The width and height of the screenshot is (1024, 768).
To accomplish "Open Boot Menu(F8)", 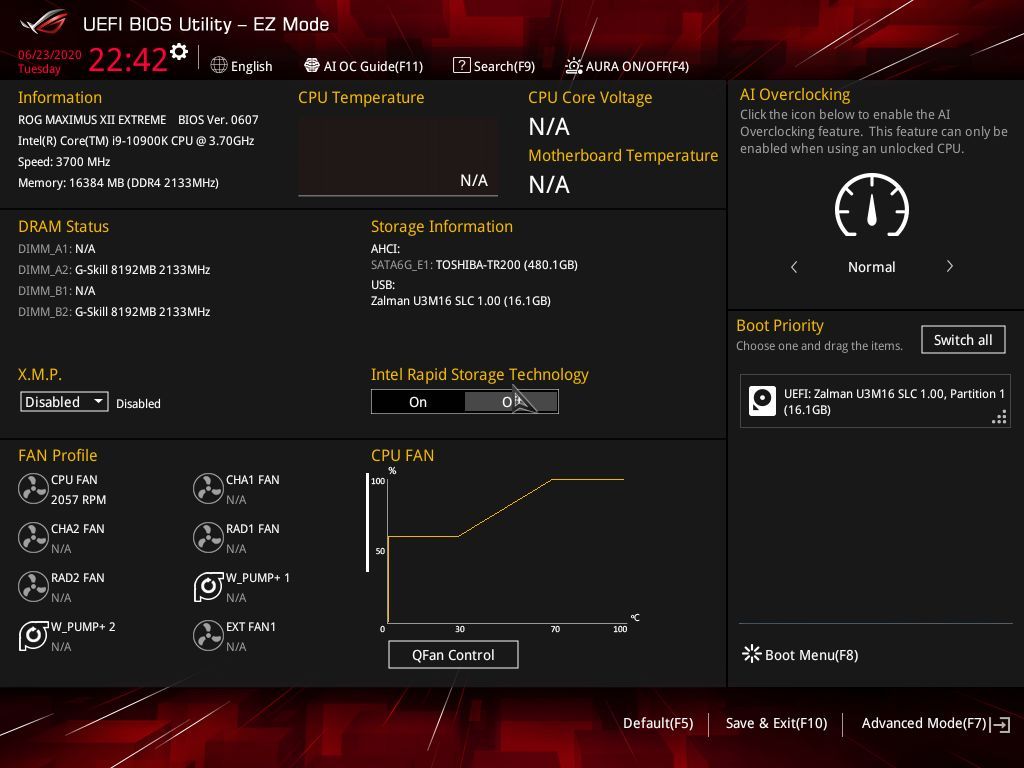I will (x=801, y=654).
